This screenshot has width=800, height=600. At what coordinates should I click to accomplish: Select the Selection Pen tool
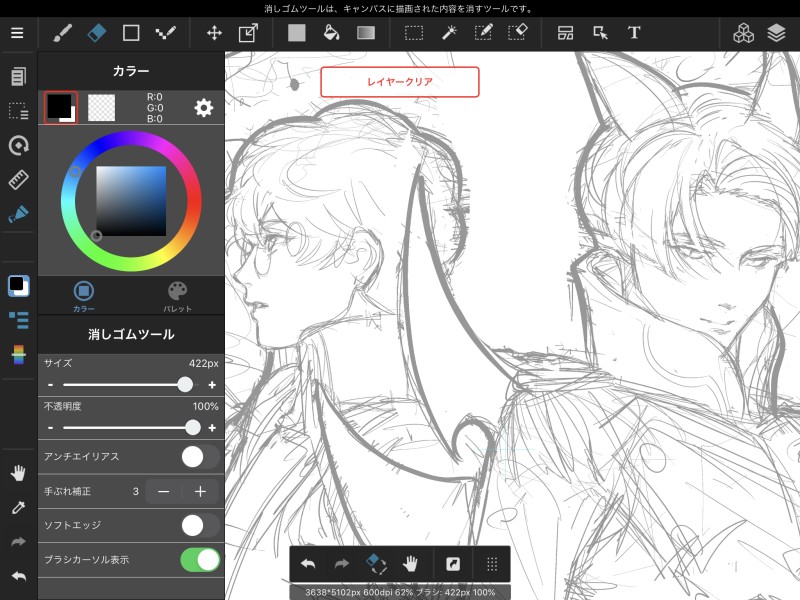point(483,33)
